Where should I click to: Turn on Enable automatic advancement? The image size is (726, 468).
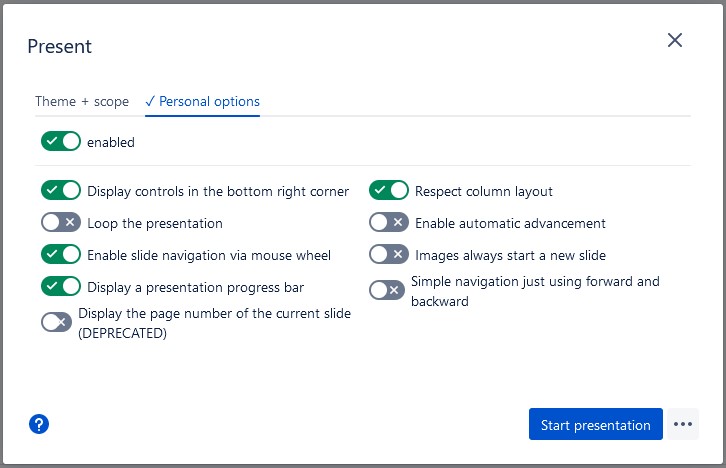click(x=389, y=223)
